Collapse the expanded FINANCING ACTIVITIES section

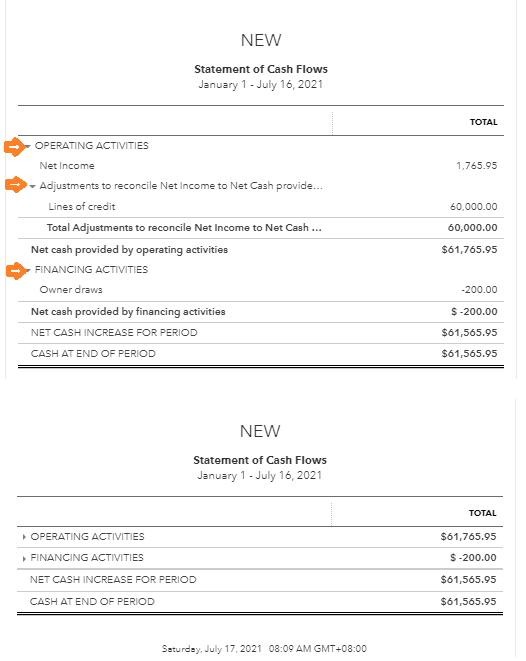[28, 270]
